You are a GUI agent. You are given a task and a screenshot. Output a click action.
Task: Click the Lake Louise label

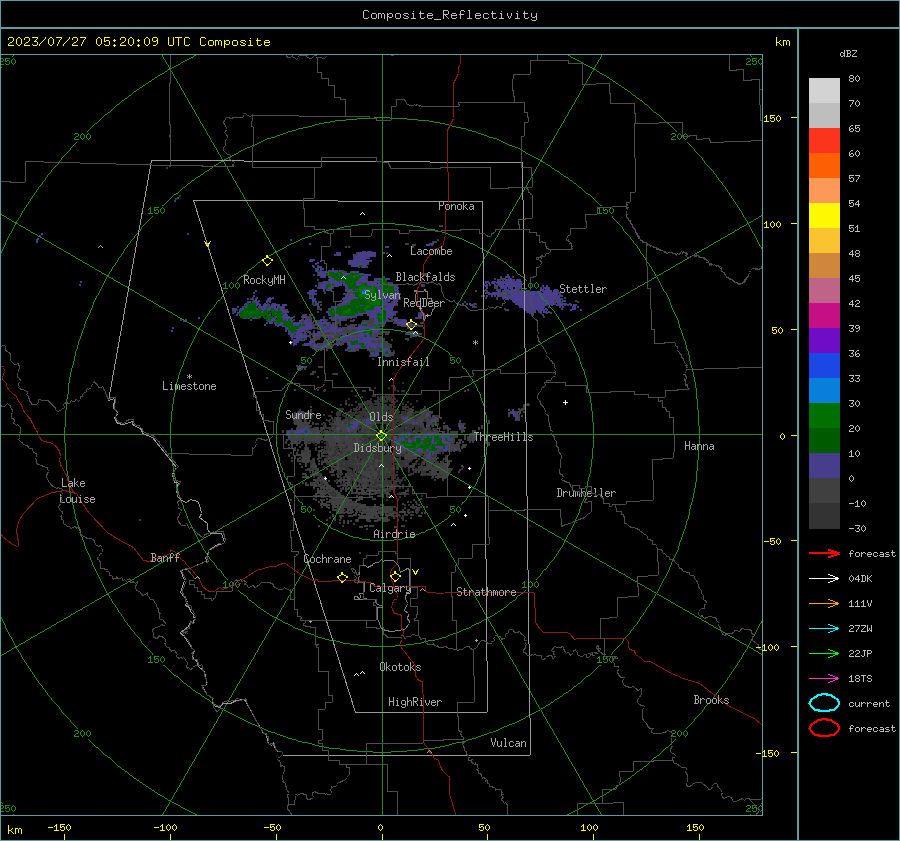pyautogui.click(x=77, y=491)
